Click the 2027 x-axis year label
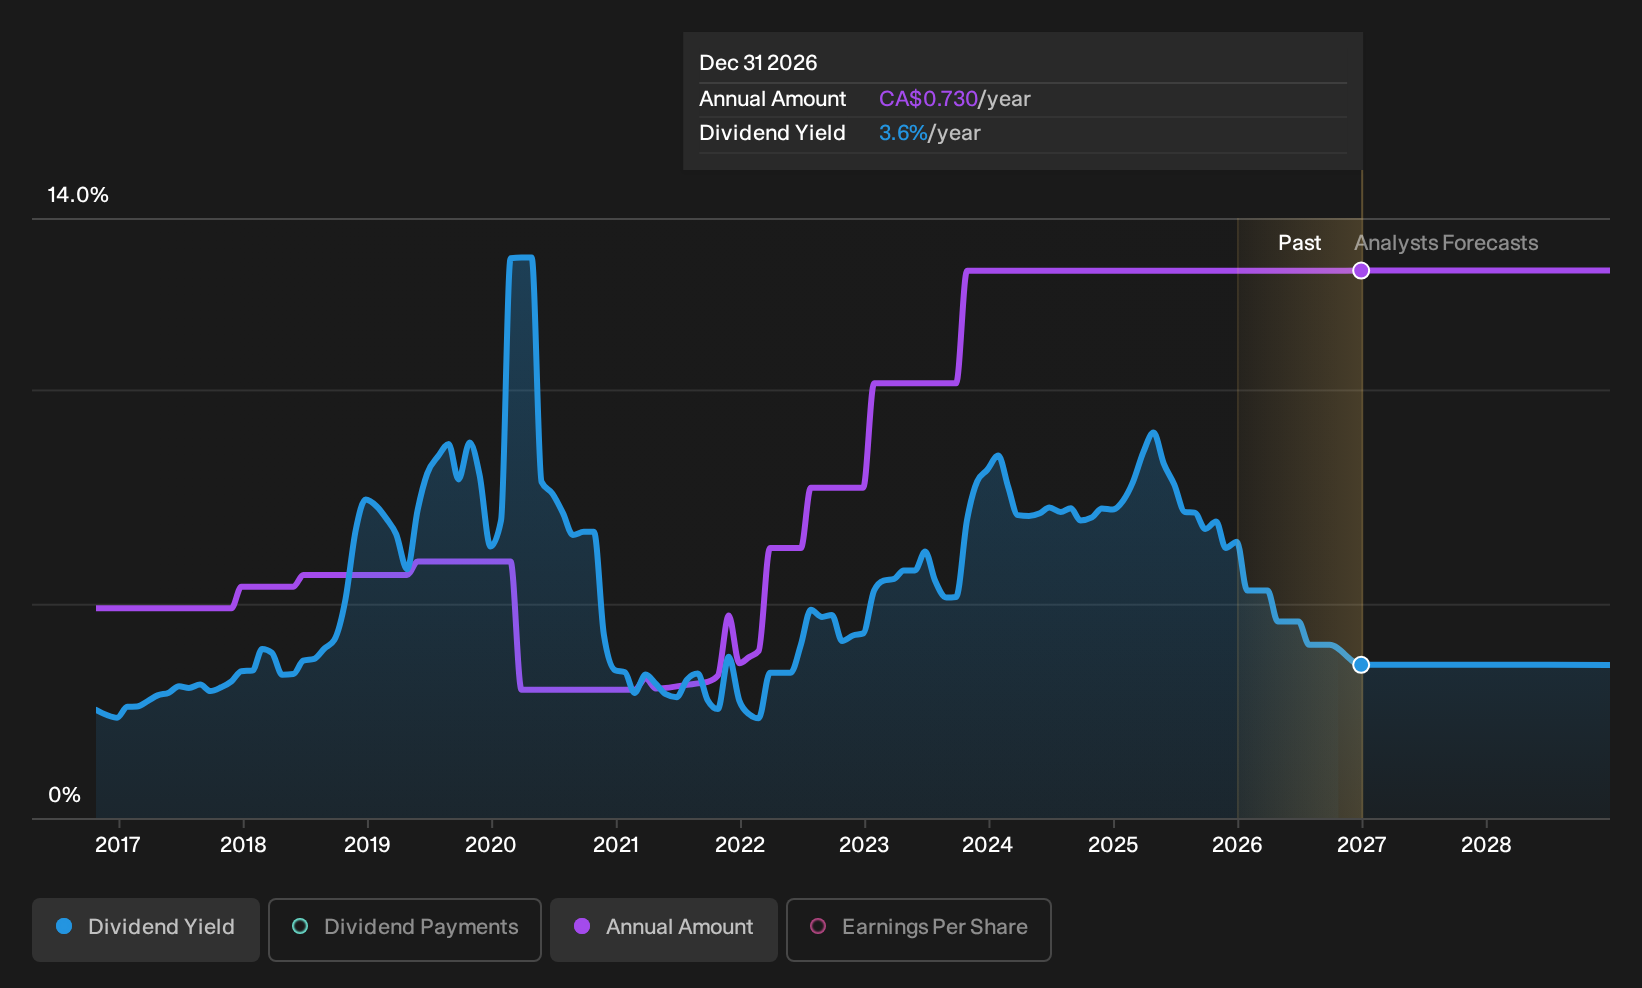This screenshot has width=1642, height=988. [x=1362, y=845]
